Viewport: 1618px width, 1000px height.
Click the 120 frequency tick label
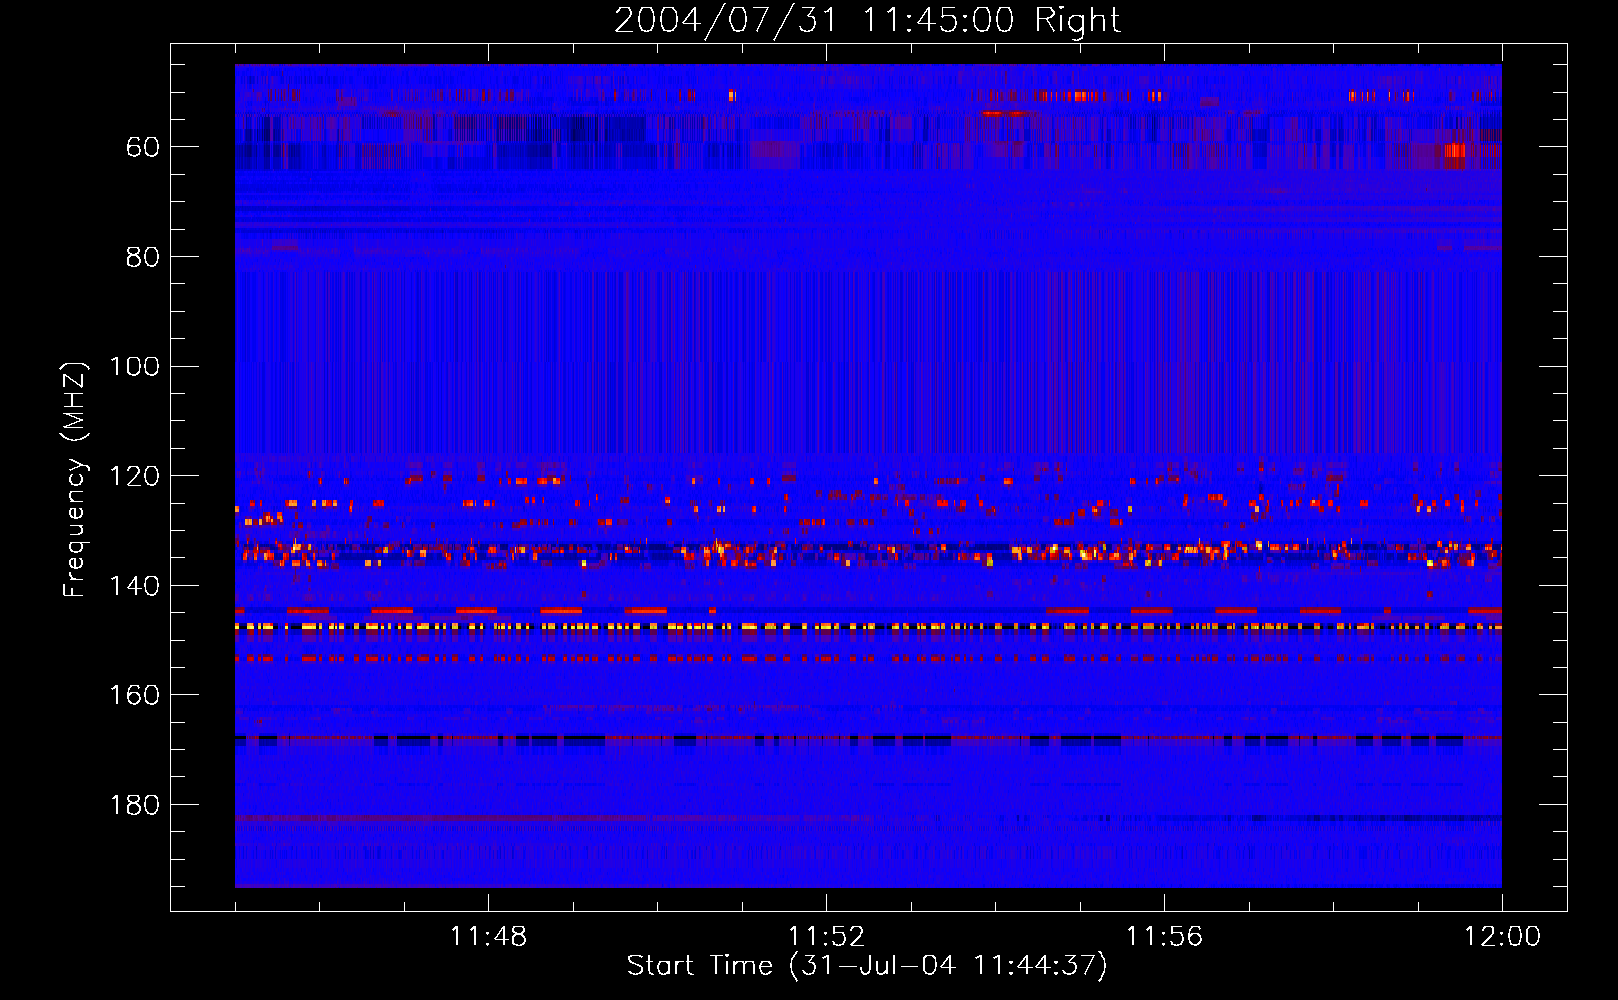pos(134,476)
